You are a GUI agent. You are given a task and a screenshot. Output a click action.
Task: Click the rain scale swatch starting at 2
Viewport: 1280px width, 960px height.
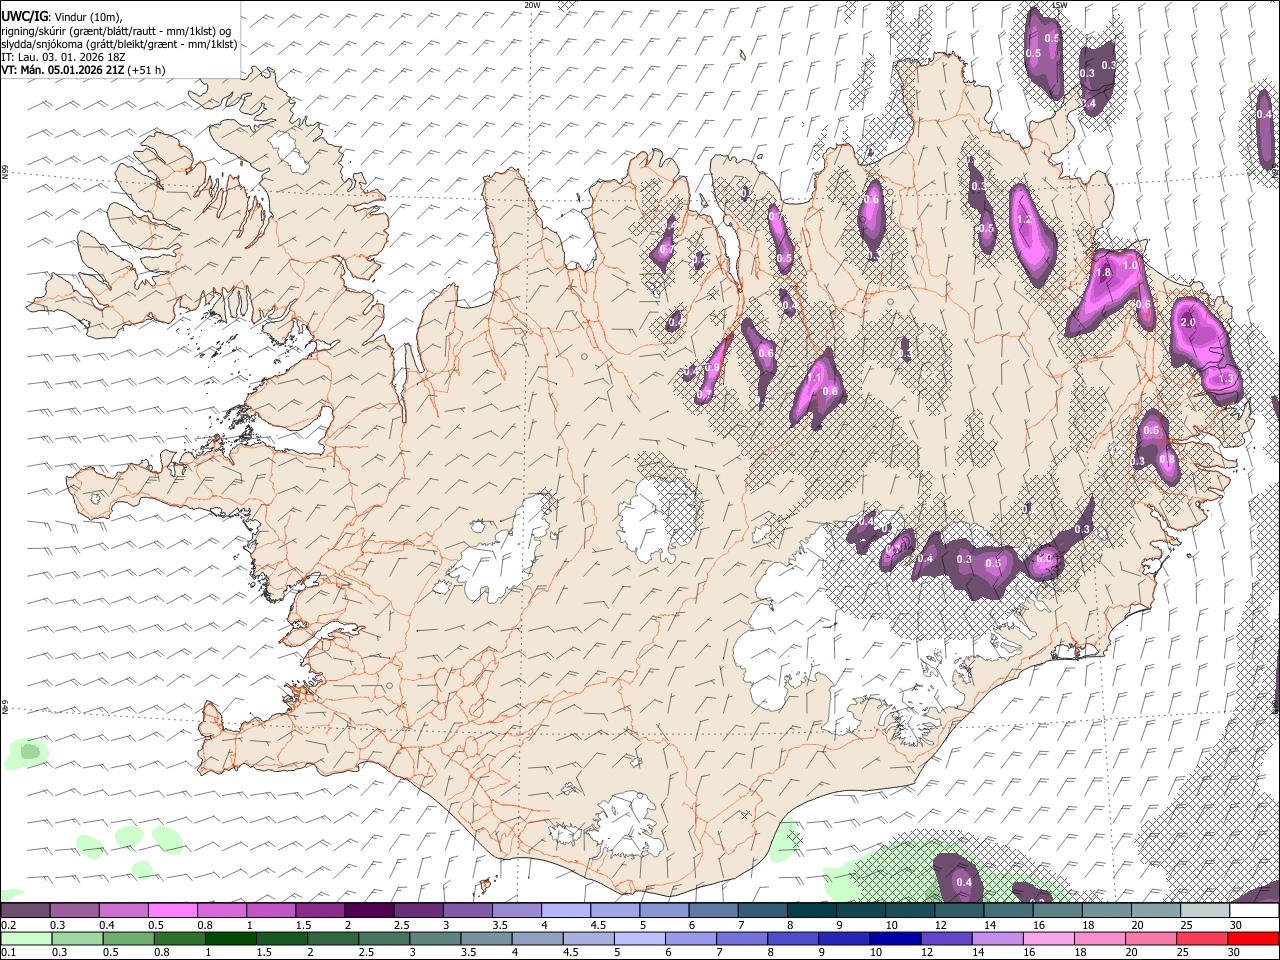pyautogui.click(x=333, y=938)
